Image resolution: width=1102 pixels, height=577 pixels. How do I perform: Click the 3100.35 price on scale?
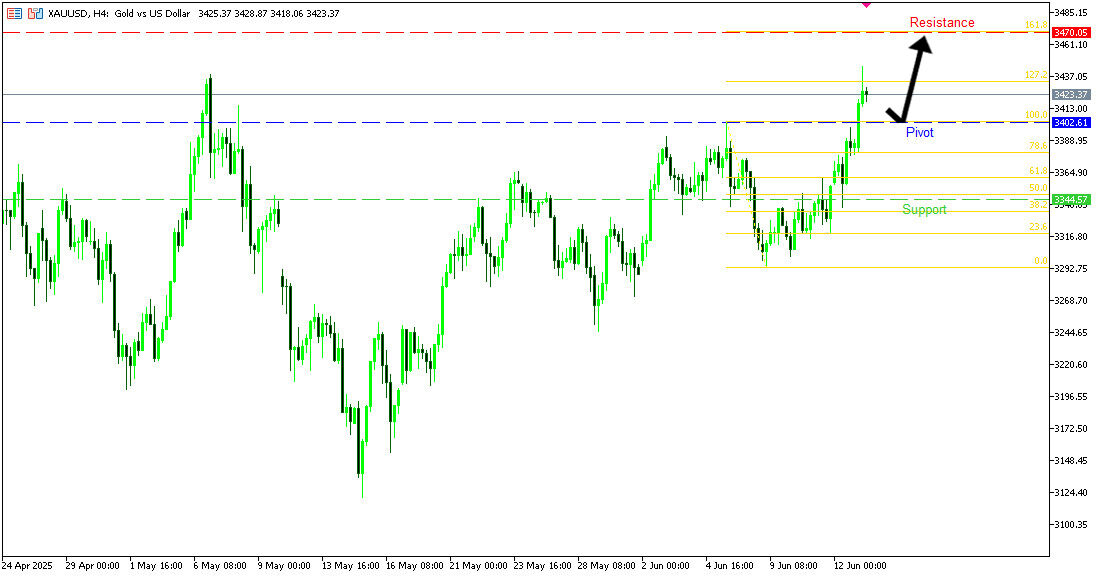(1070, 525)
